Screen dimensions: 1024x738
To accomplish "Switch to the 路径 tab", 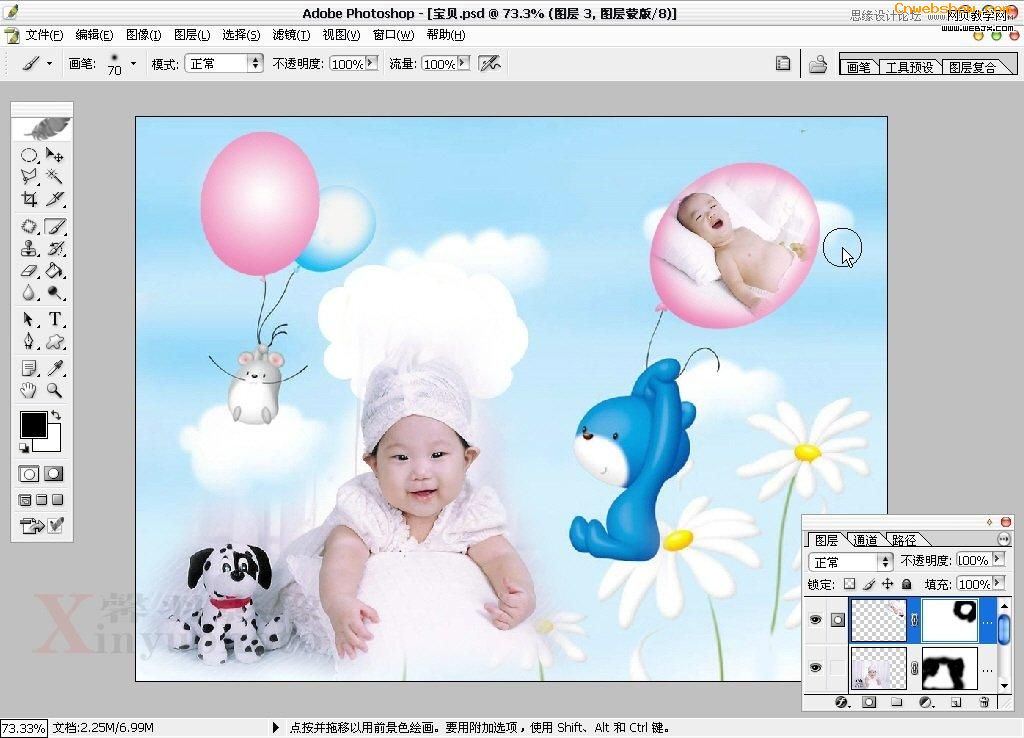I will click(x=904, y=540).
